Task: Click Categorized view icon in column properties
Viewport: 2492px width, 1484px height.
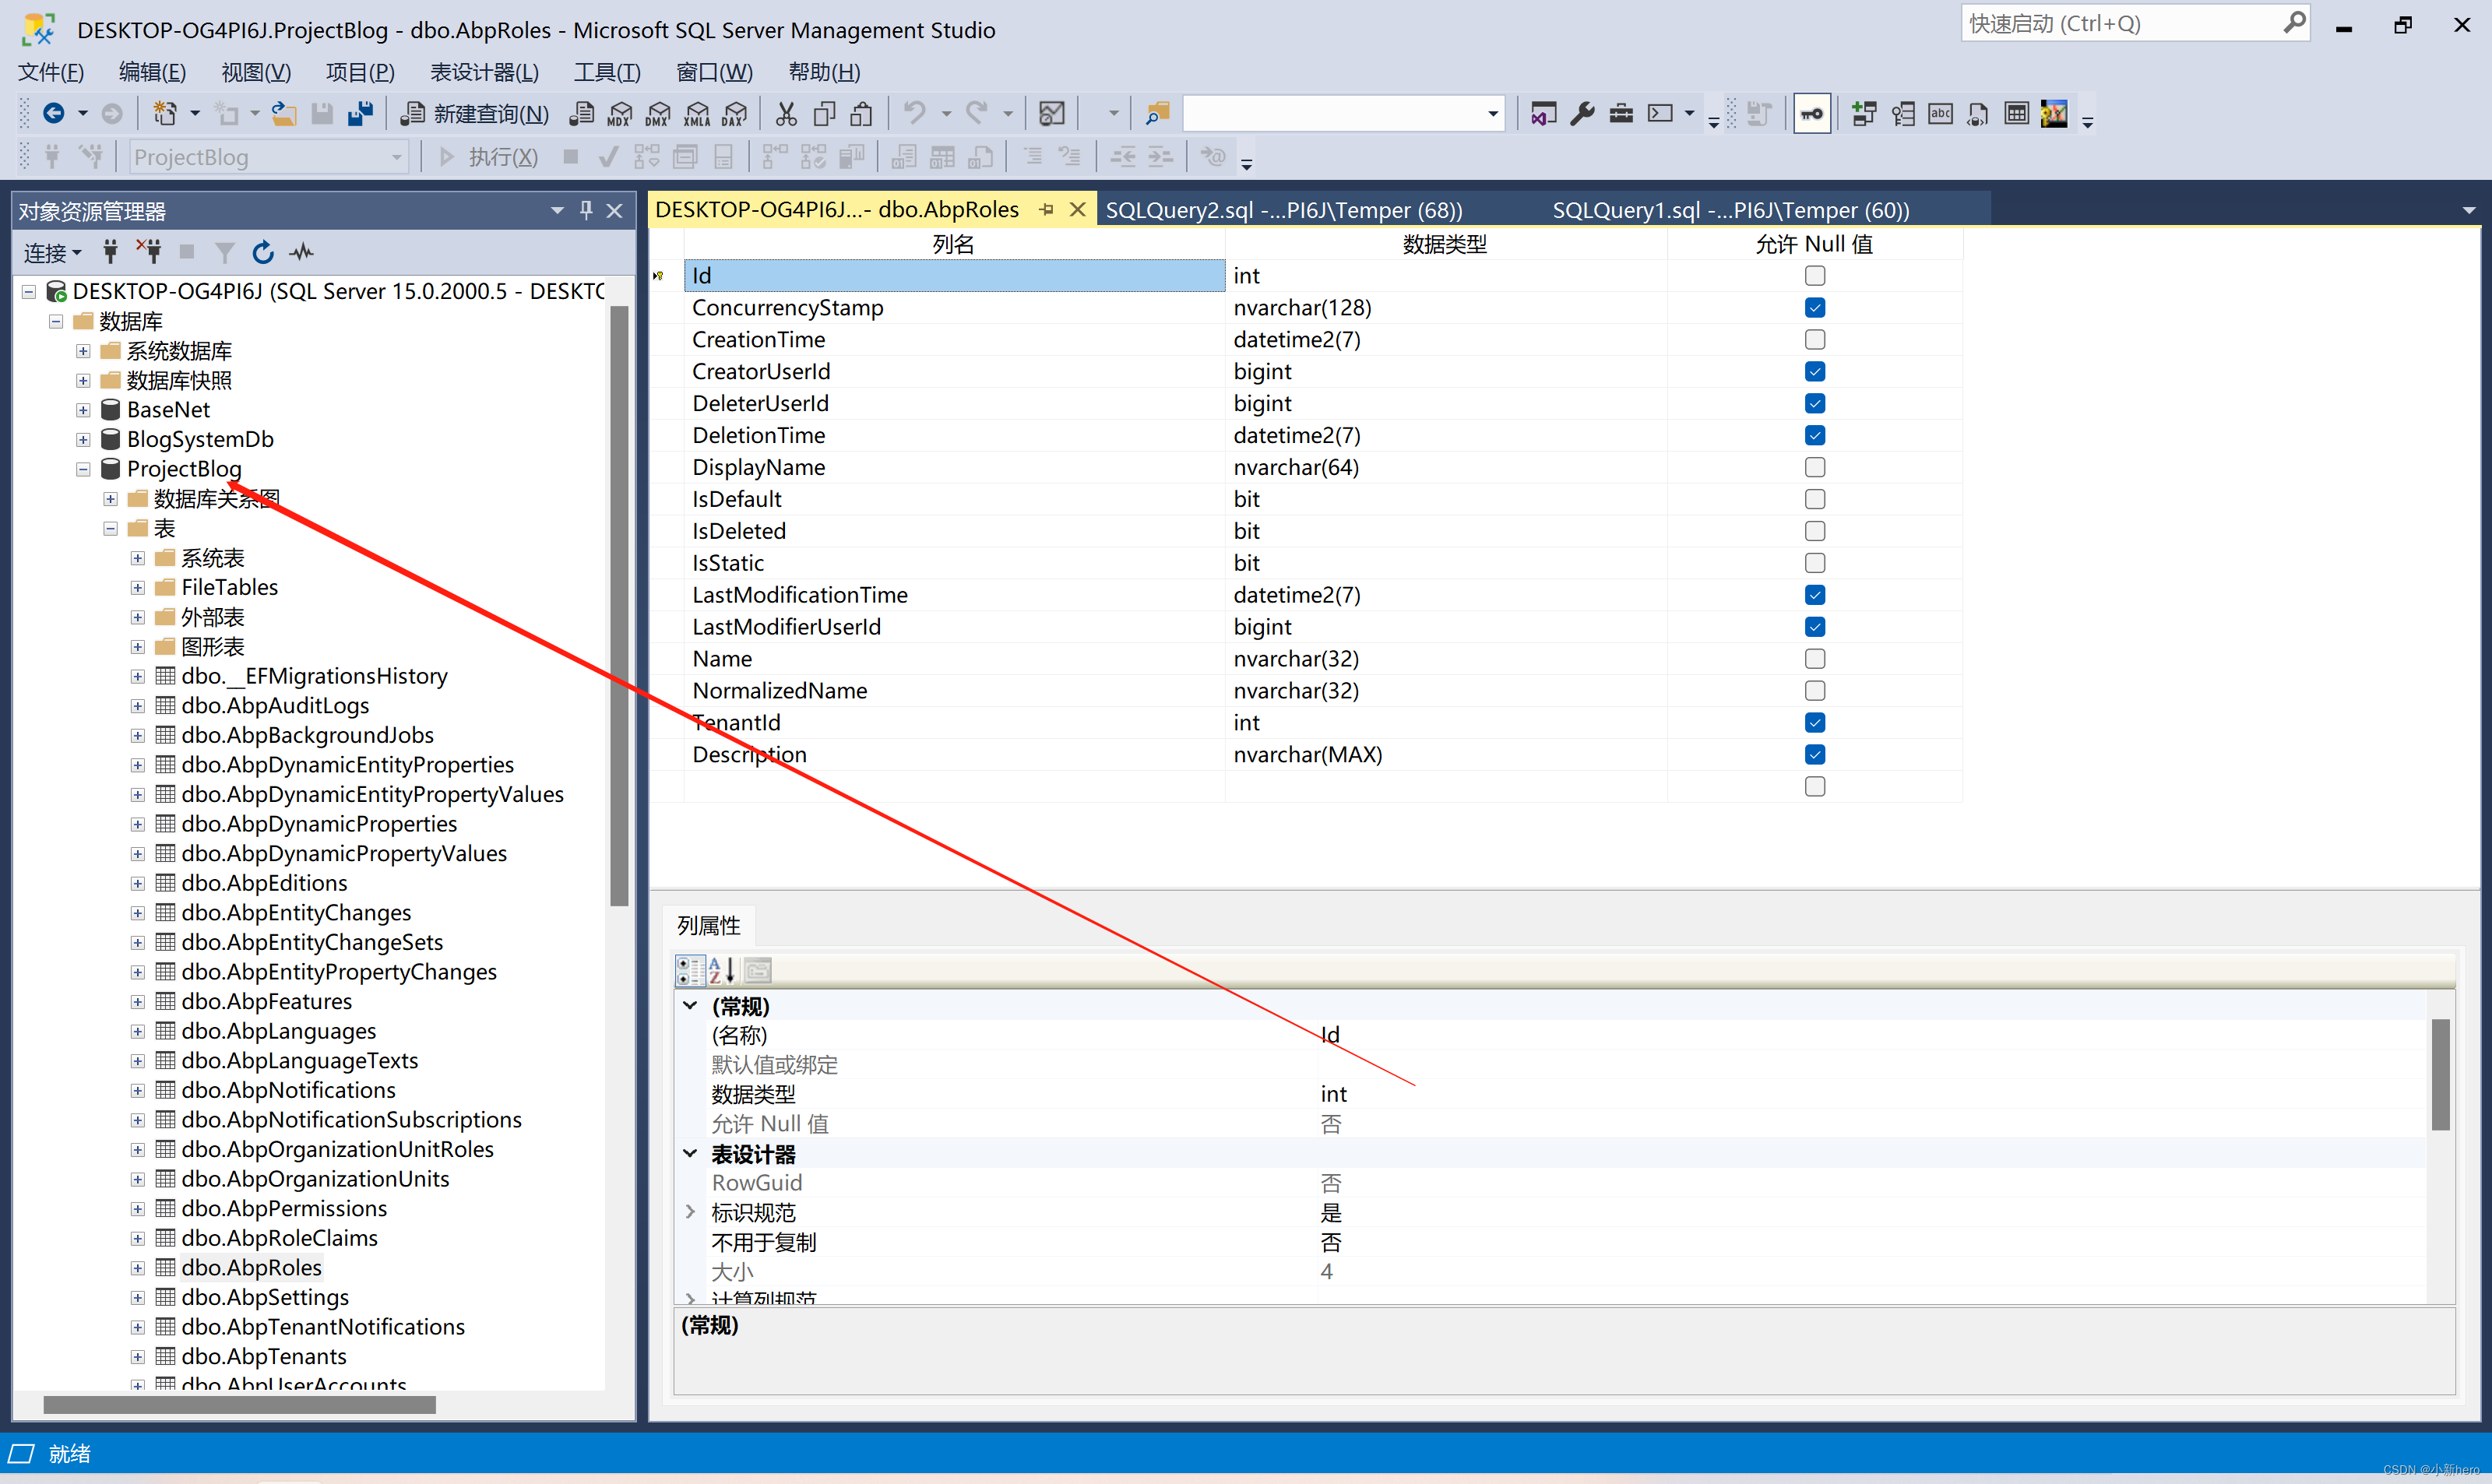Action: pos(690,970)
